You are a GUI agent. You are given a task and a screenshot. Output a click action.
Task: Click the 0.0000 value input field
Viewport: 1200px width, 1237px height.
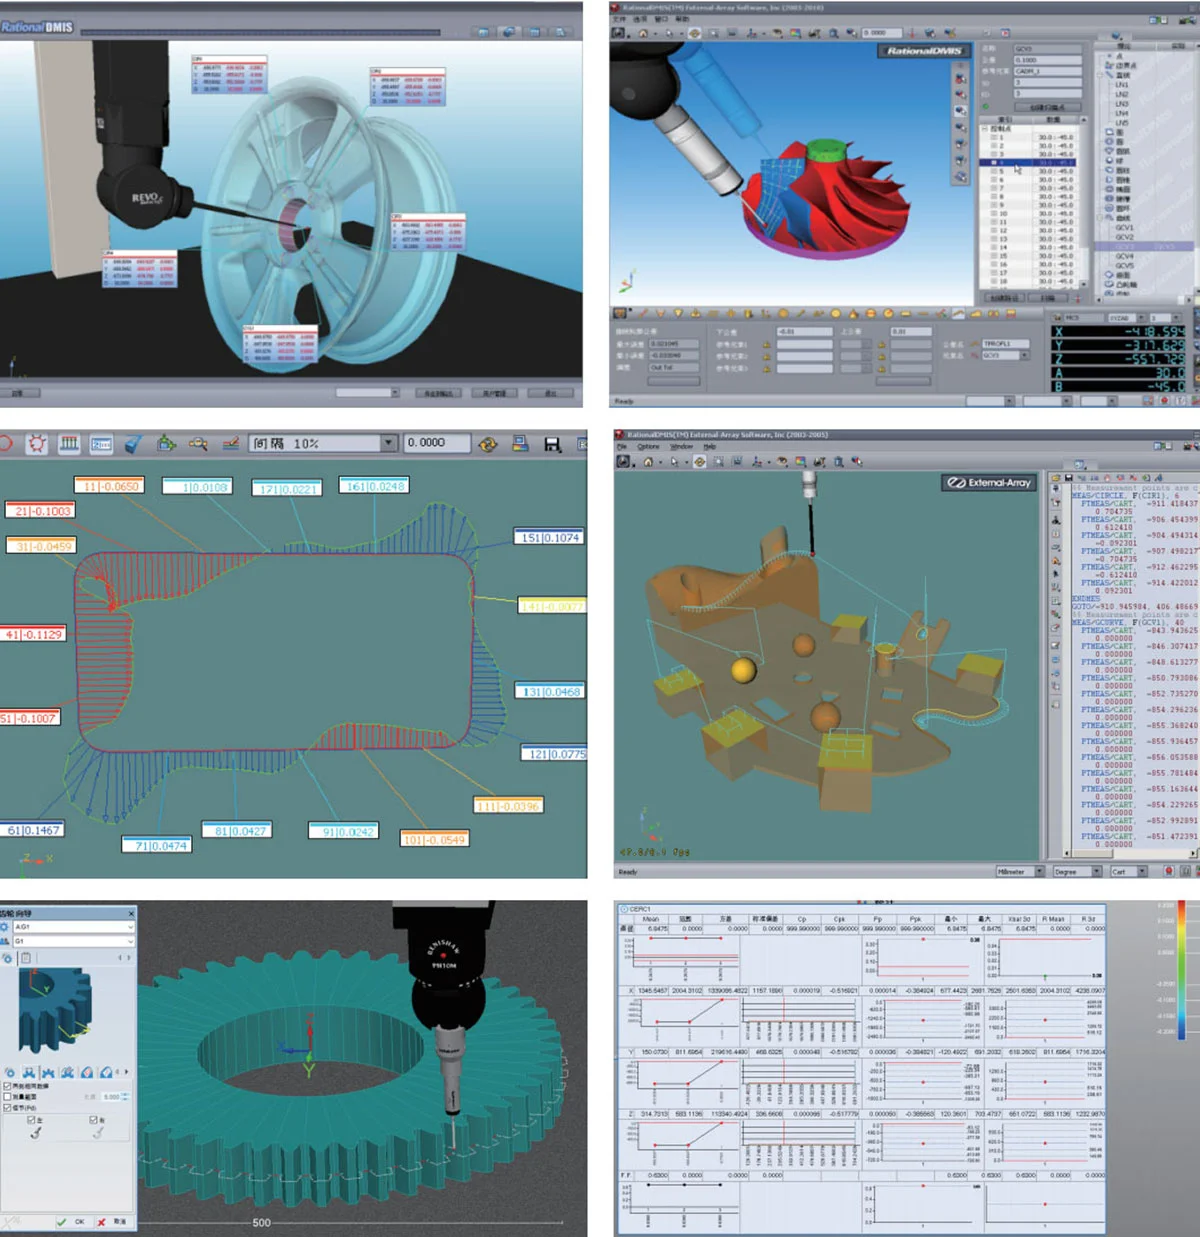[436, 443]
